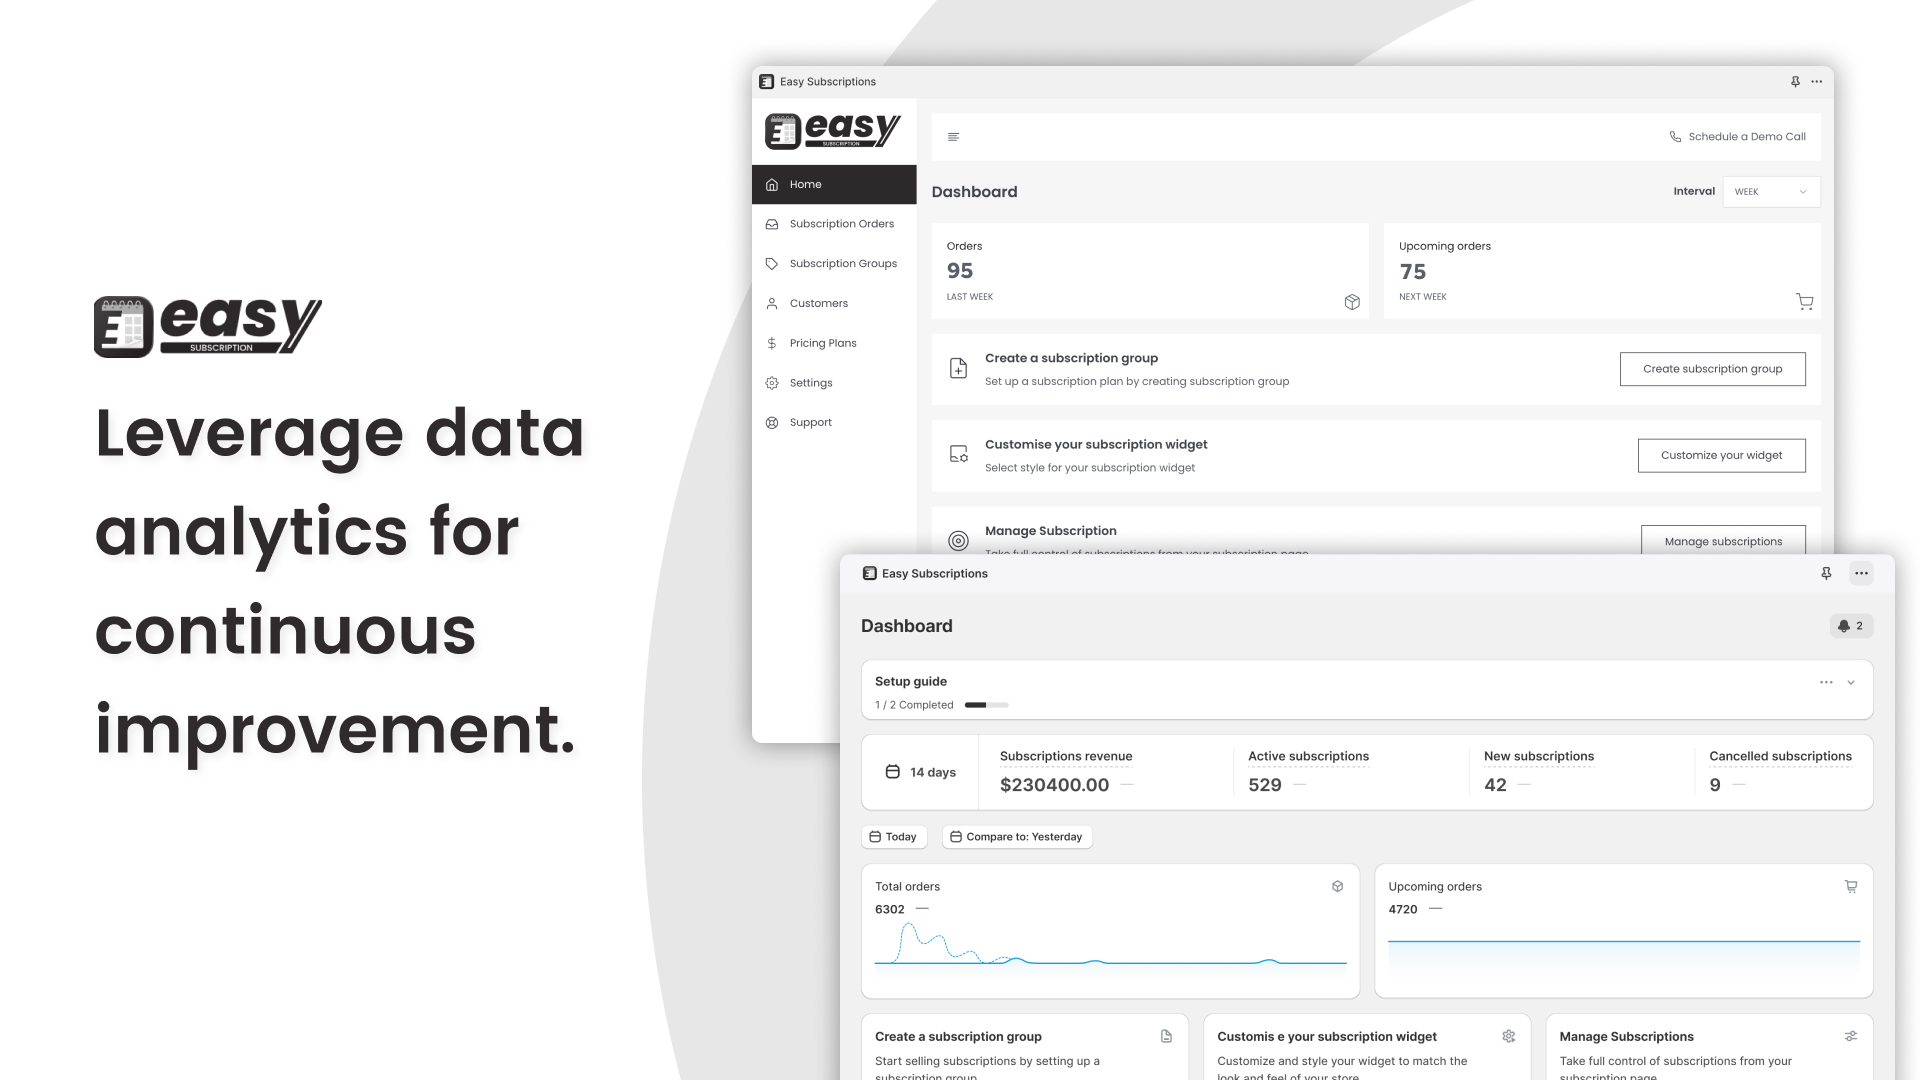Screen dimensions: 1920x1080
Task: Click the Home house icon in sidebar
Action: (772, 185)
